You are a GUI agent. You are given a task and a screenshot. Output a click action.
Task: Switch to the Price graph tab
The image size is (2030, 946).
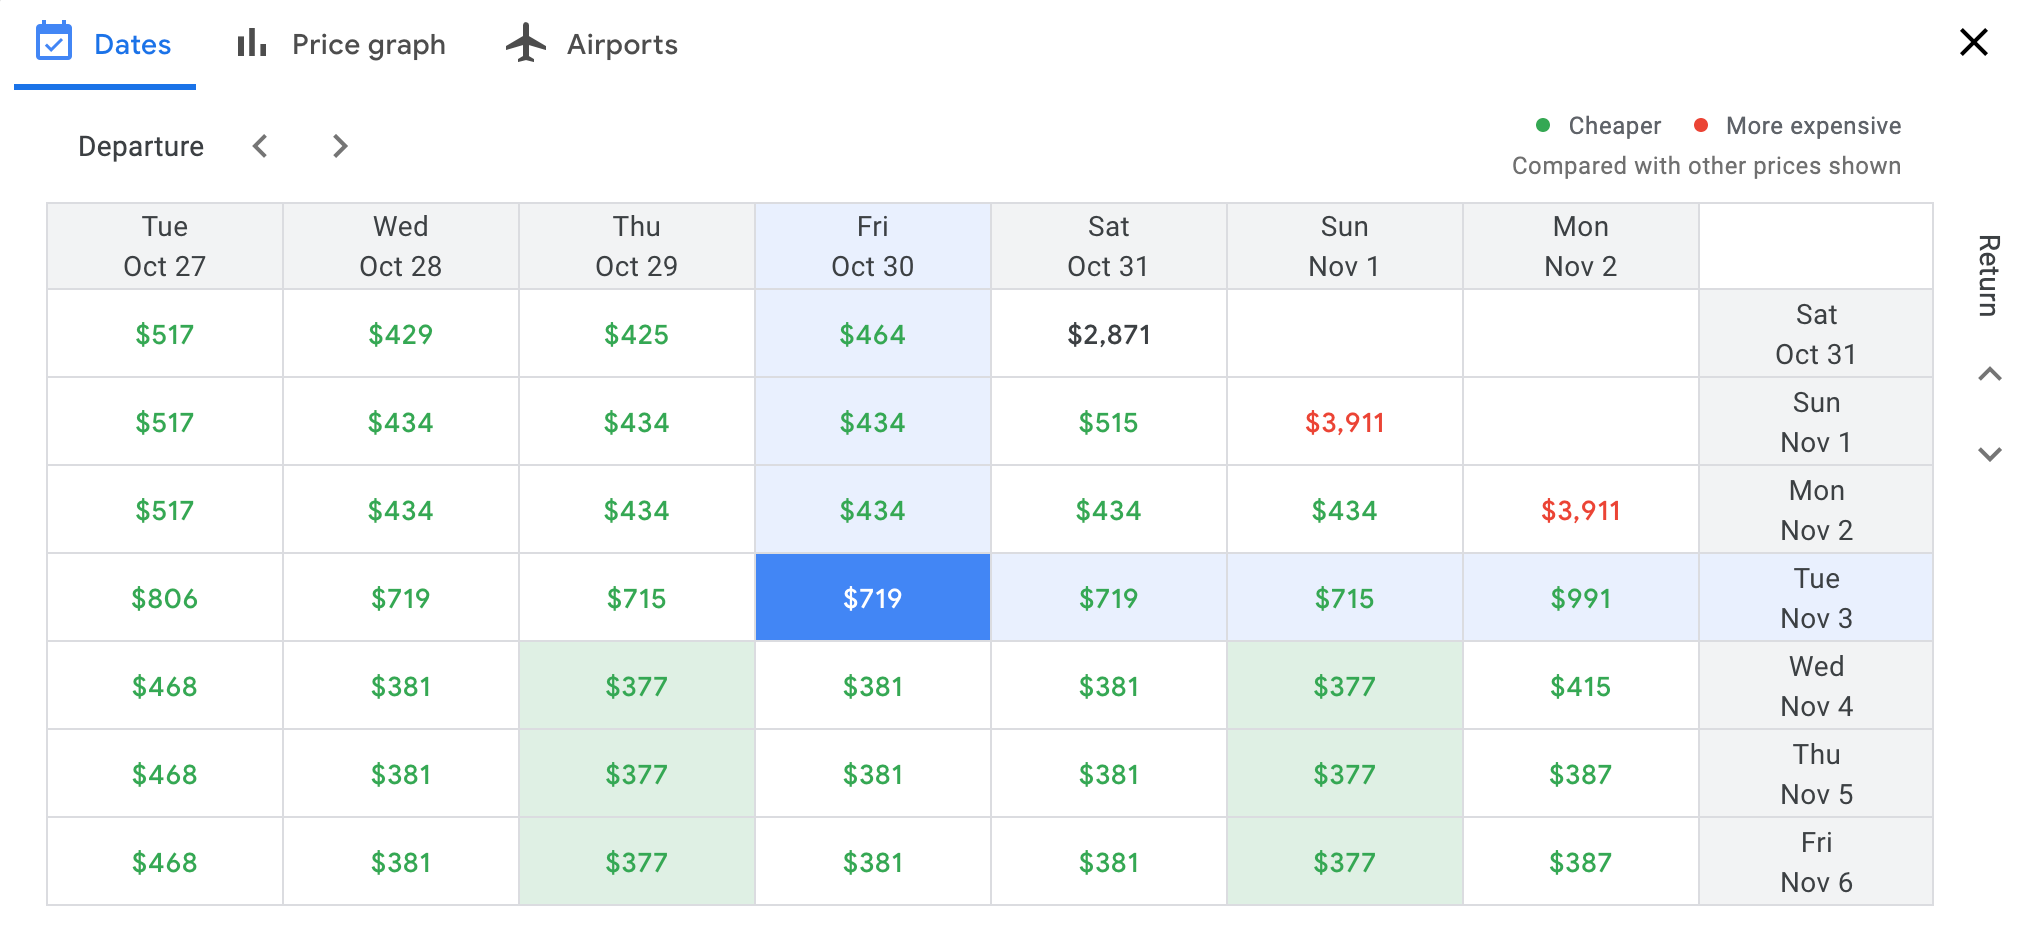pyautogui.click(x=368, y=44)
